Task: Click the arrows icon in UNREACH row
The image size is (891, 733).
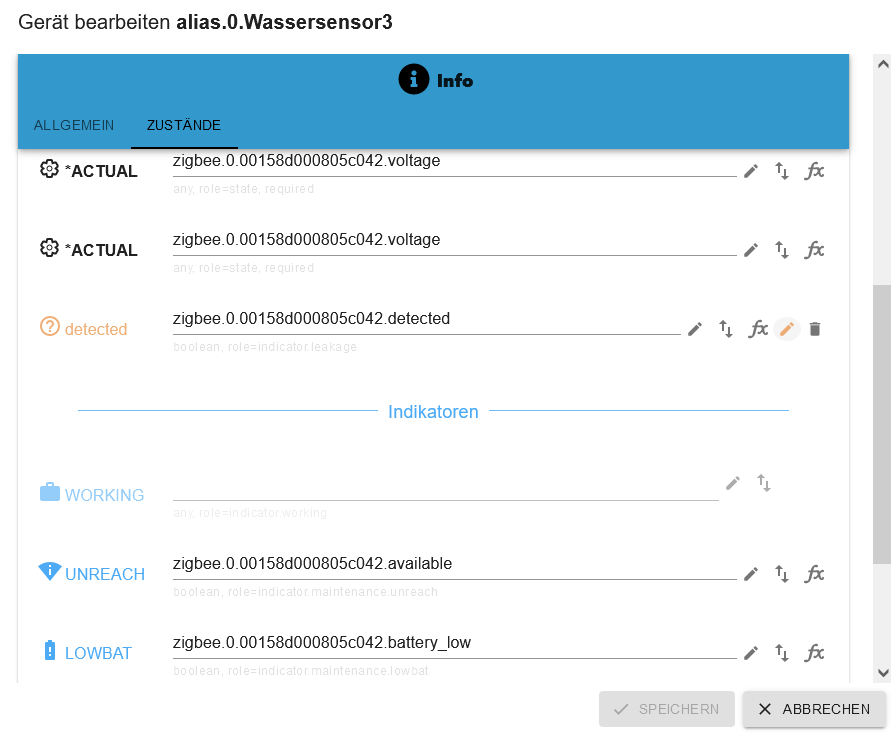Action: (x=782, y=574)
